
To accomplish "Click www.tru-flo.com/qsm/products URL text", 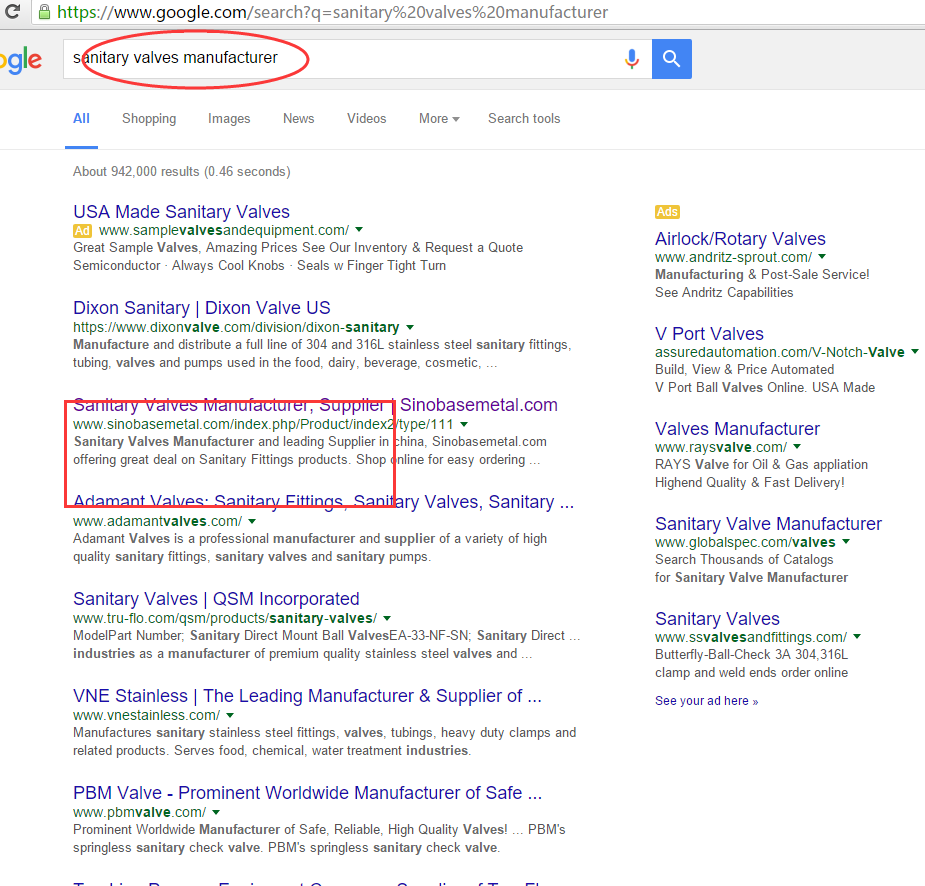I will point(225,618).
